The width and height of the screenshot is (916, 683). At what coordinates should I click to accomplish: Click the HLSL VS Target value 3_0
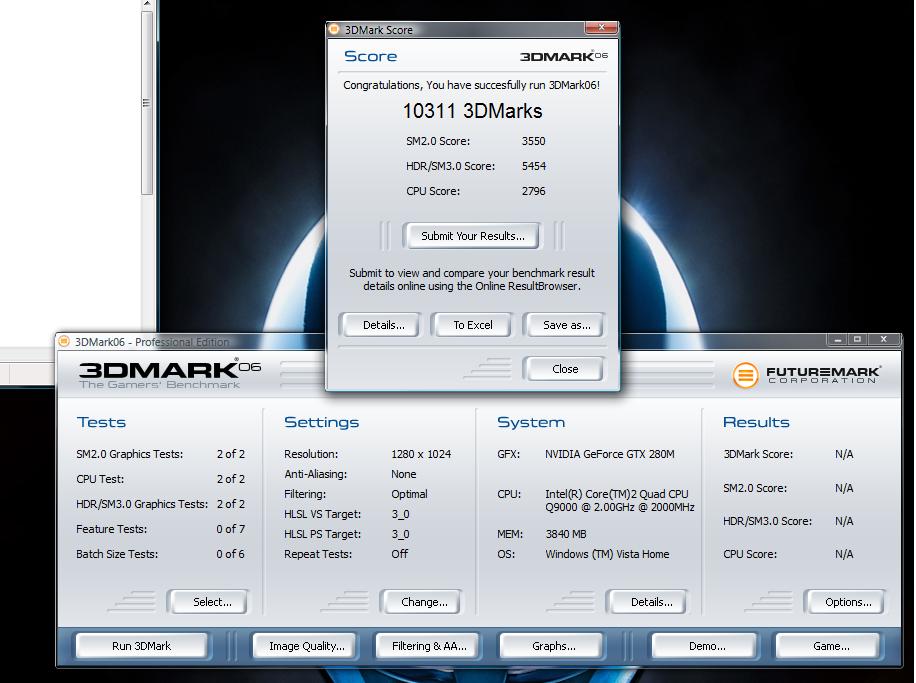[400, 514]
